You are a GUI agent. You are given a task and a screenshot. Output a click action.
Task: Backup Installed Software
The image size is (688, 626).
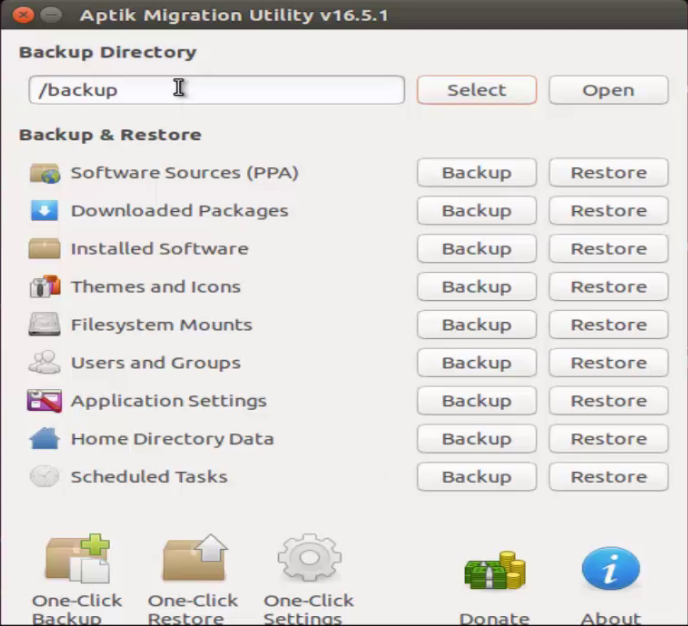[477, 249]
